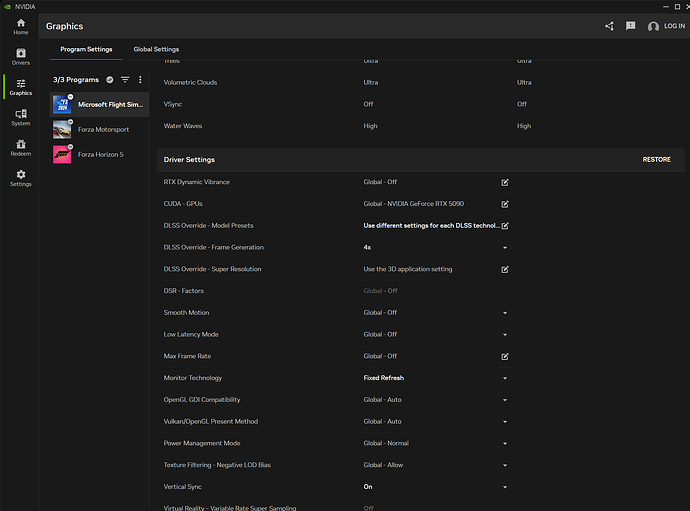Click minus badge on Forza Motorsport
690x511 pixels.
coord(70,122)
